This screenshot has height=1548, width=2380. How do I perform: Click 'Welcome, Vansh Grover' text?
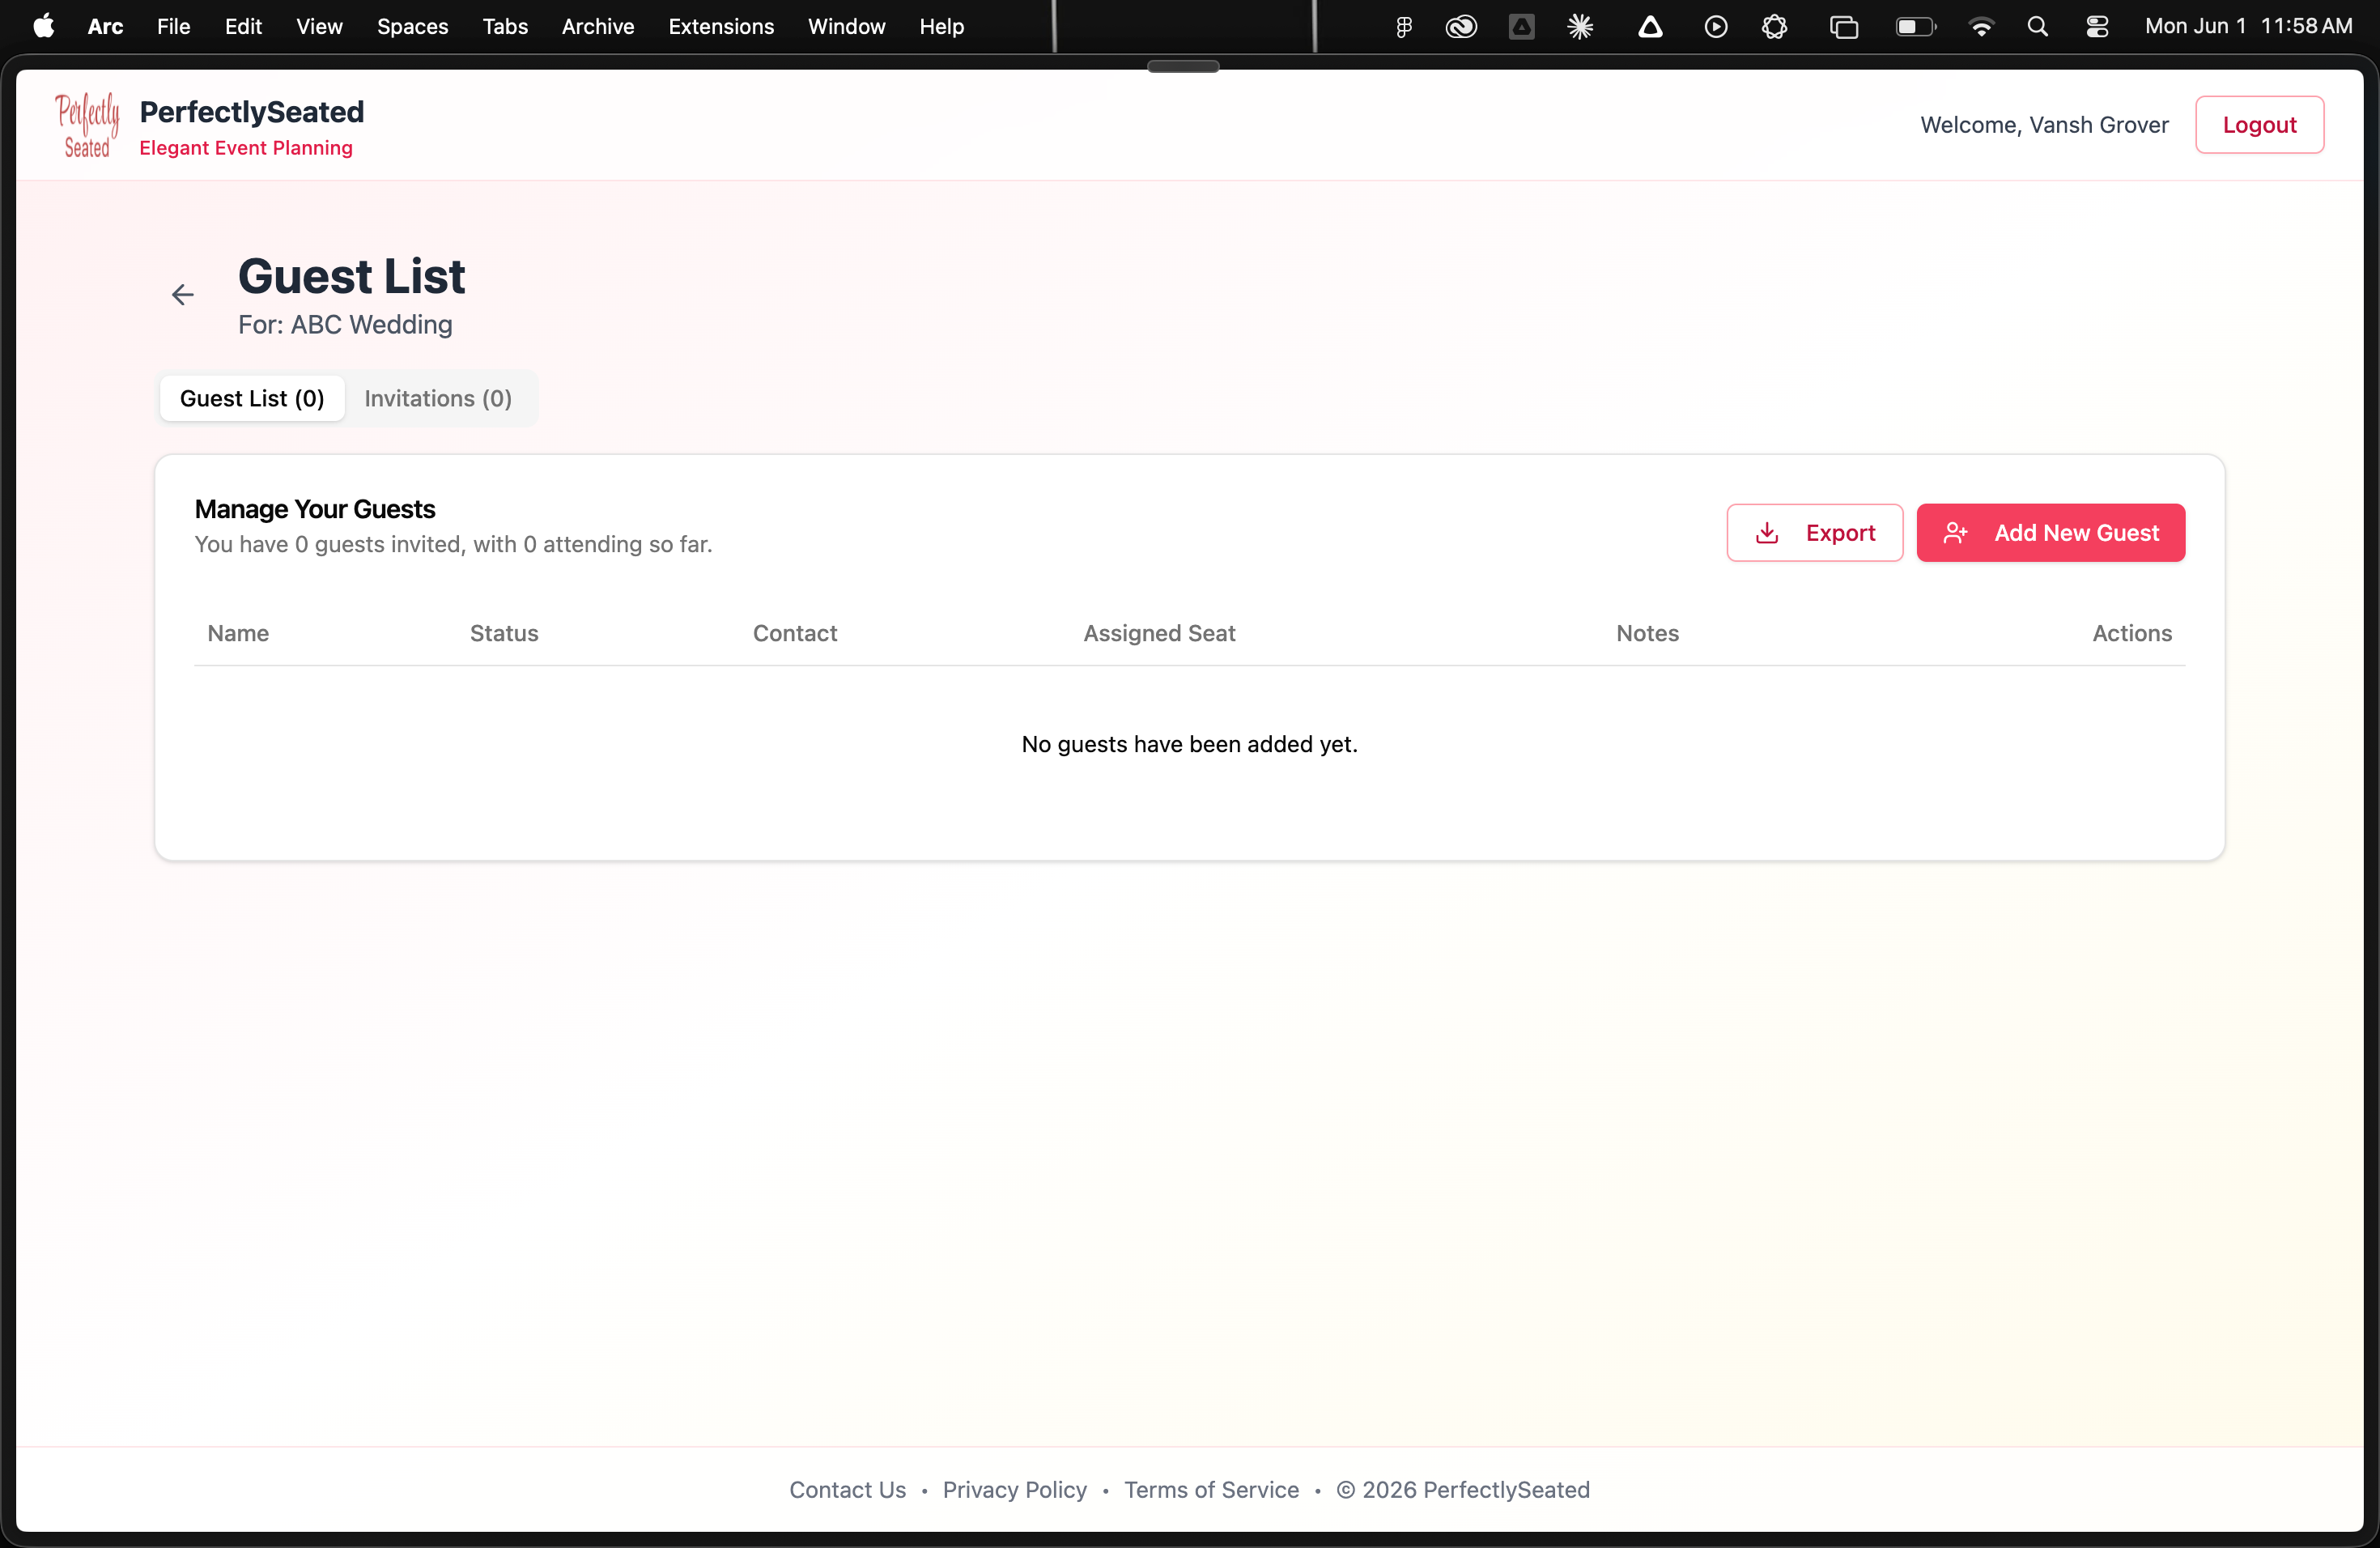pos(2045,125)
